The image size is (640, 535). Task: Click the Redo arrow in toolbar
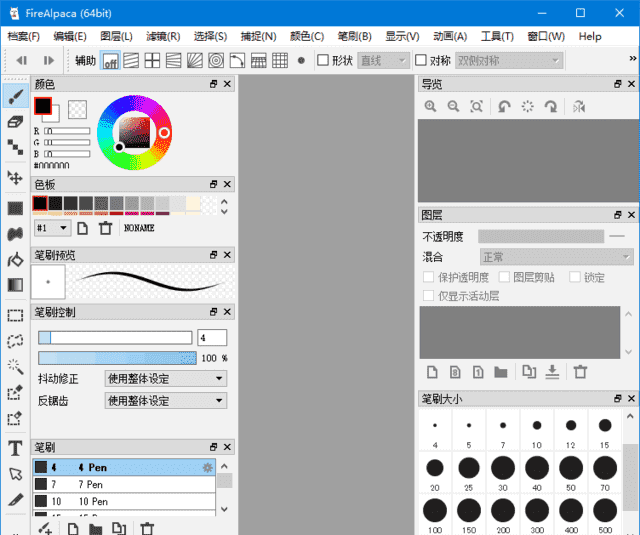pyautogui.click(x=49, y=60)
